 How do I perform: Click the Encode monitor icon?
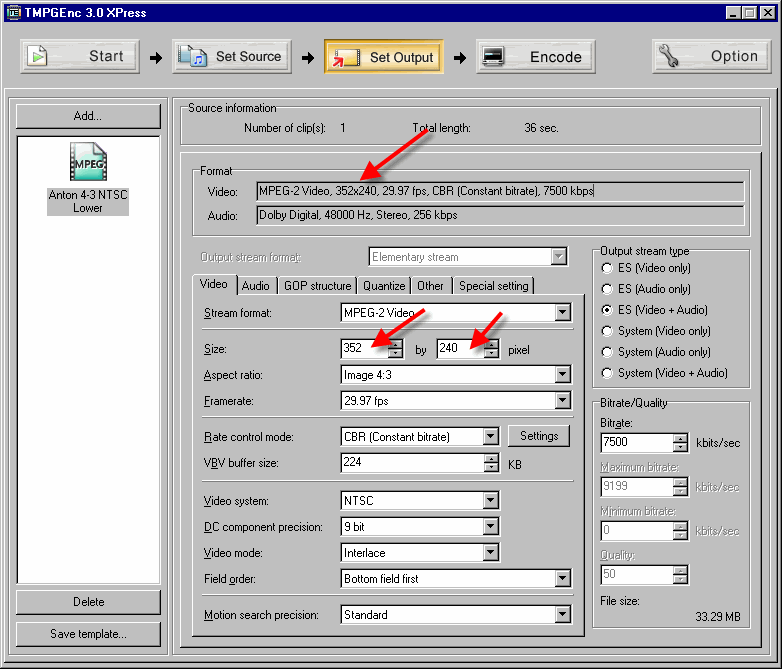(x=493, y=56)
